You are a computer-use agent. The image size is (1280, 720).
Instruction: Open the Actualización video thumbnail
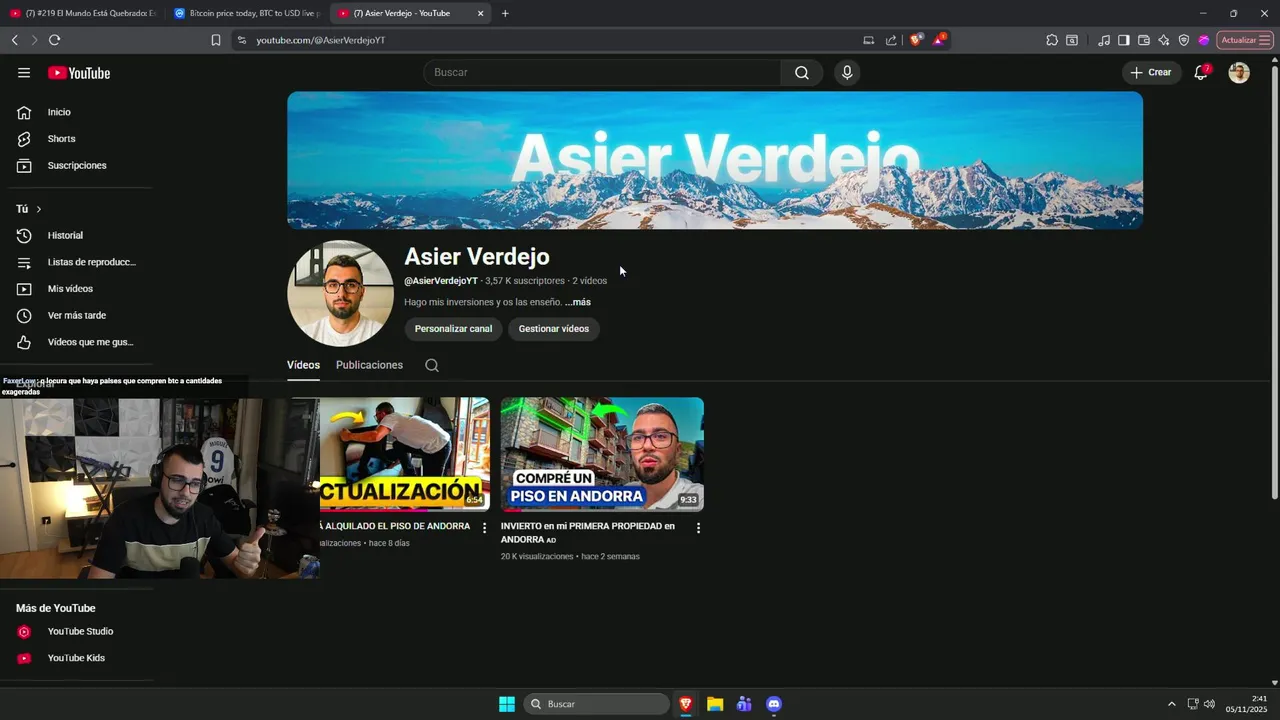[x=404, y=454]
